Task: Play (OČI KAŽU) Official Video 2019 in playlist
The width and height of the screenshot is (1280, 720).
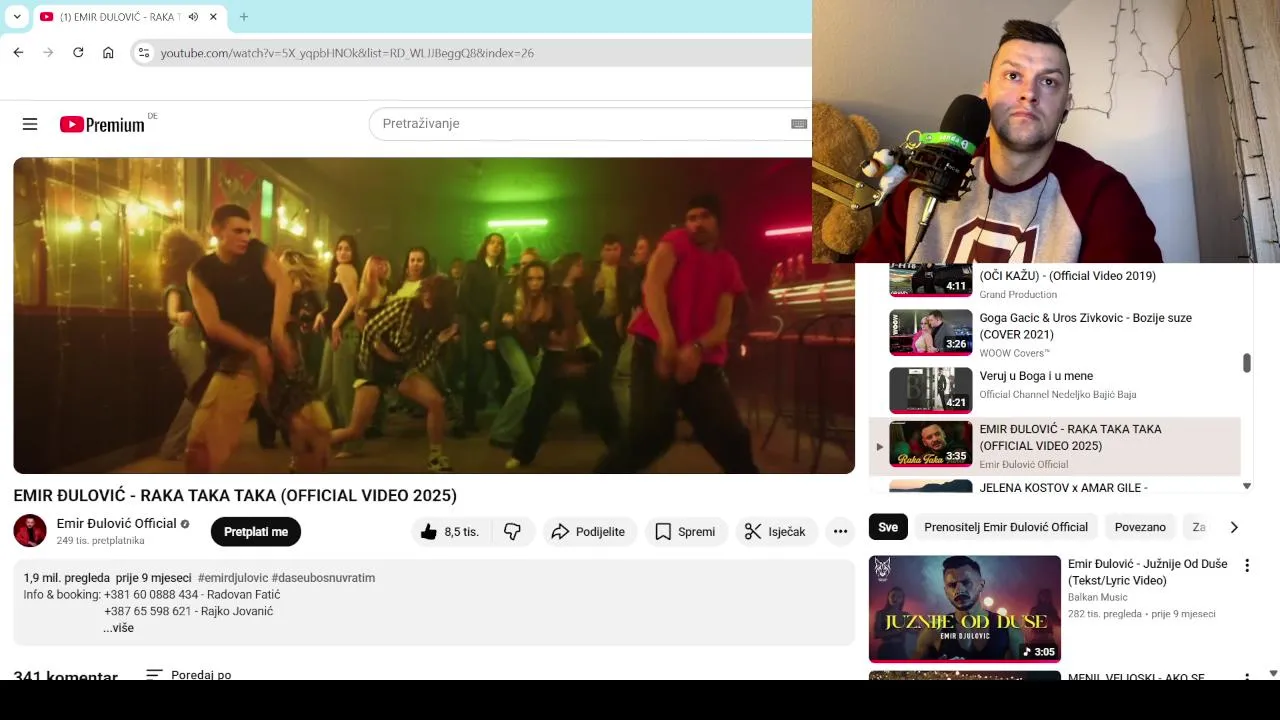Action: pyautogui.click(x=1067, y=276)
